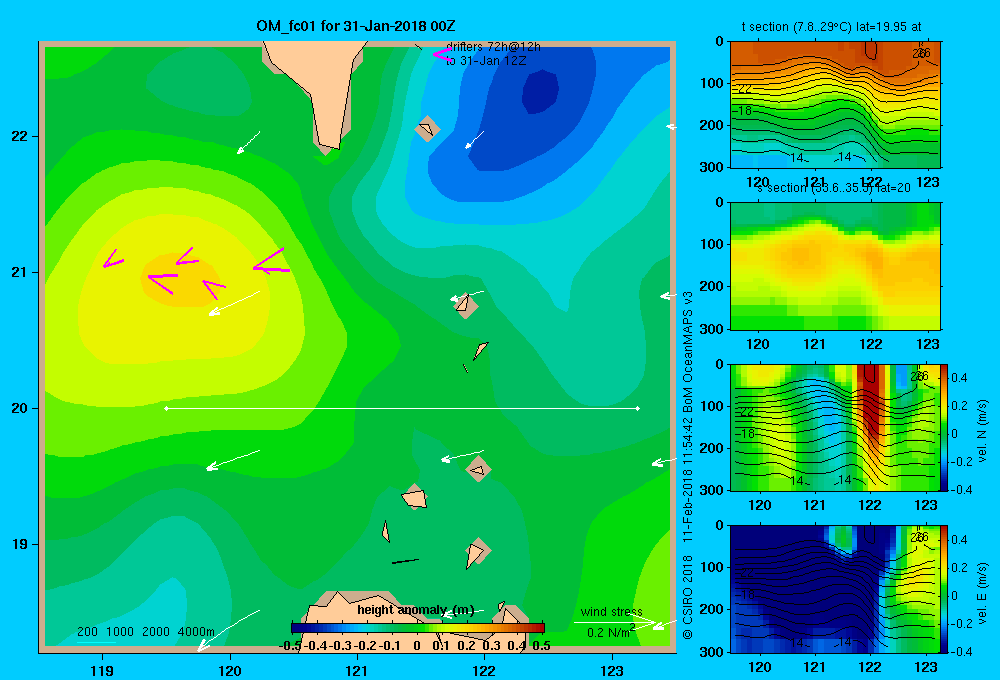
Task: Open the temperature section panel
Action: click(835, 105)
